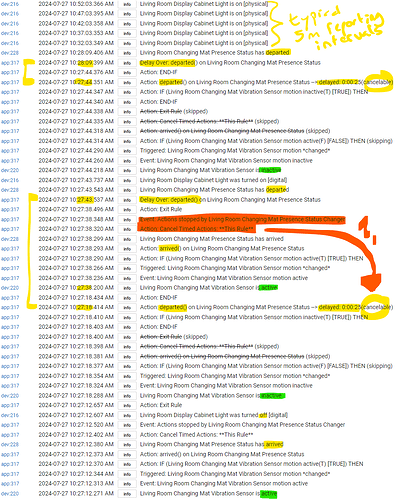Screen dimensions: 407x500
Task: Open the dev:228 link at 10:27:12.380
Action: point(10,445)
